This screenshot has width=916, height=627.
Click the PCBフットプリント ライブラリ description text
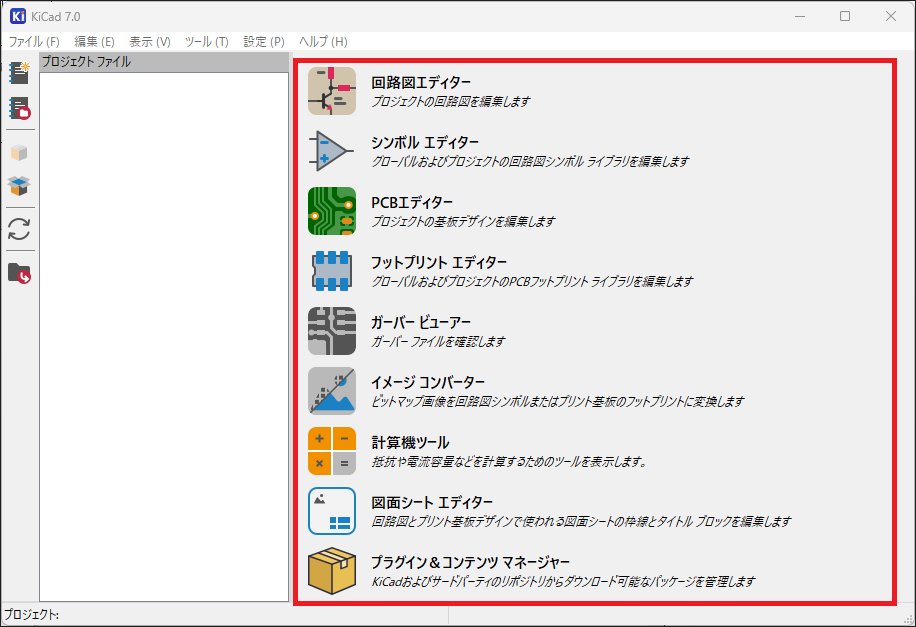(x=533, y=282)
